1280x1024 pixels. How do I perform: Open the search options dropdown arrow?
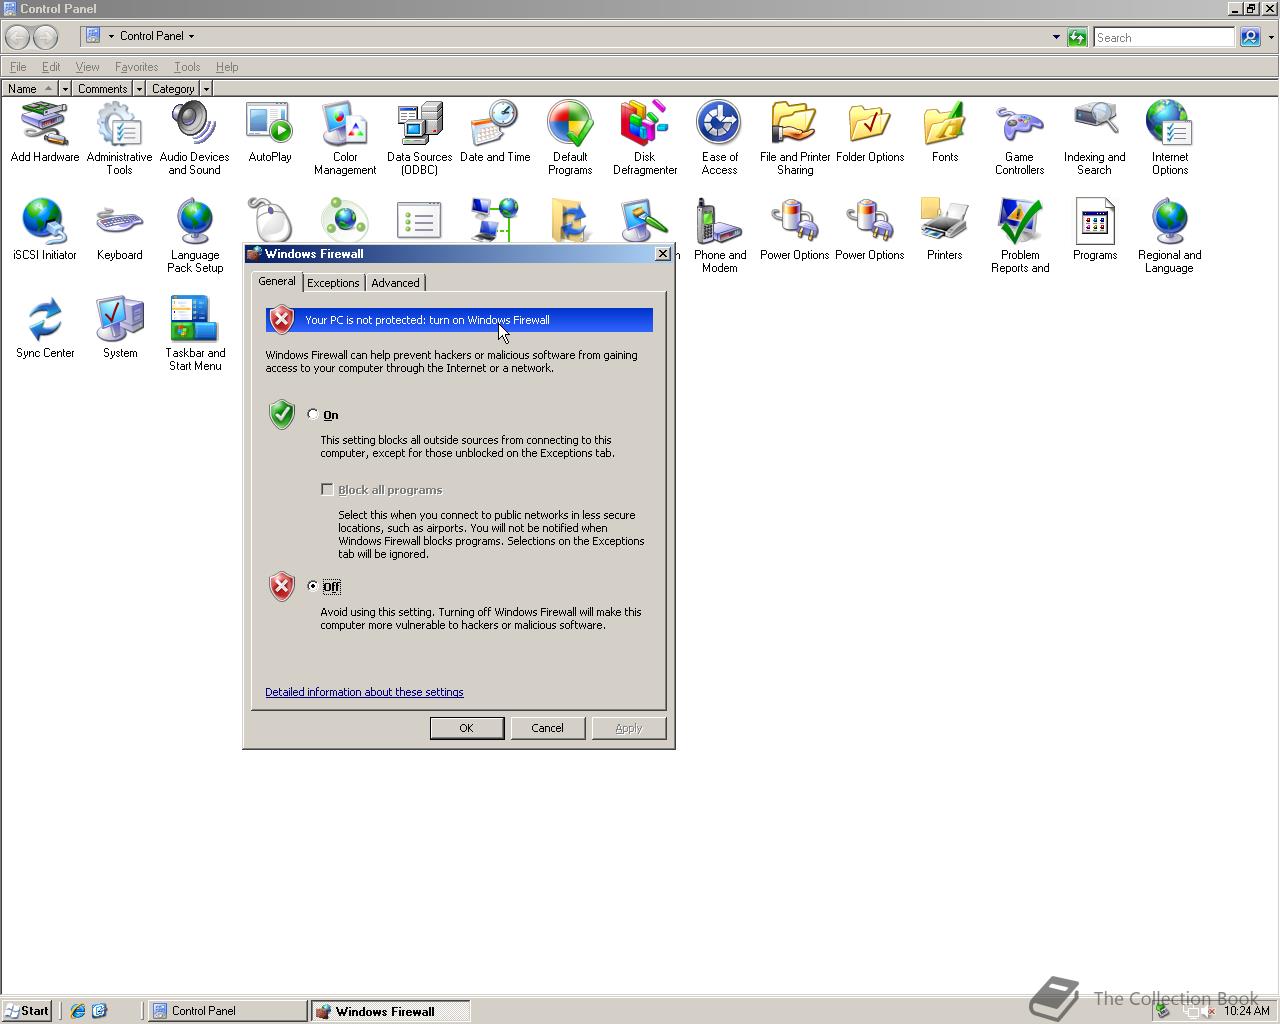[1271, 37]
